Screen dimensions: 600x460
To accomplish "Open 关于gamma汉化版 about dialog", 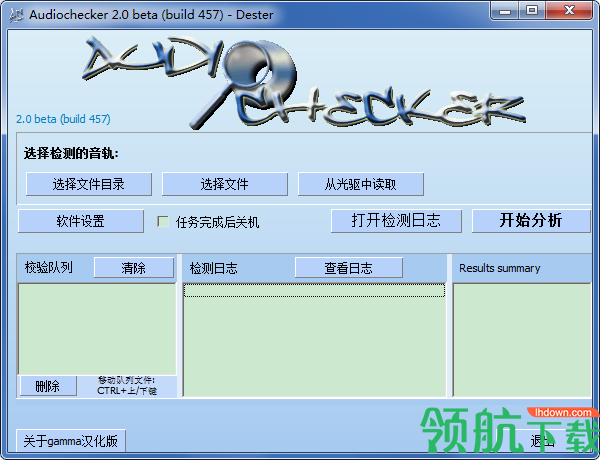I will click(x=71, y=441).
